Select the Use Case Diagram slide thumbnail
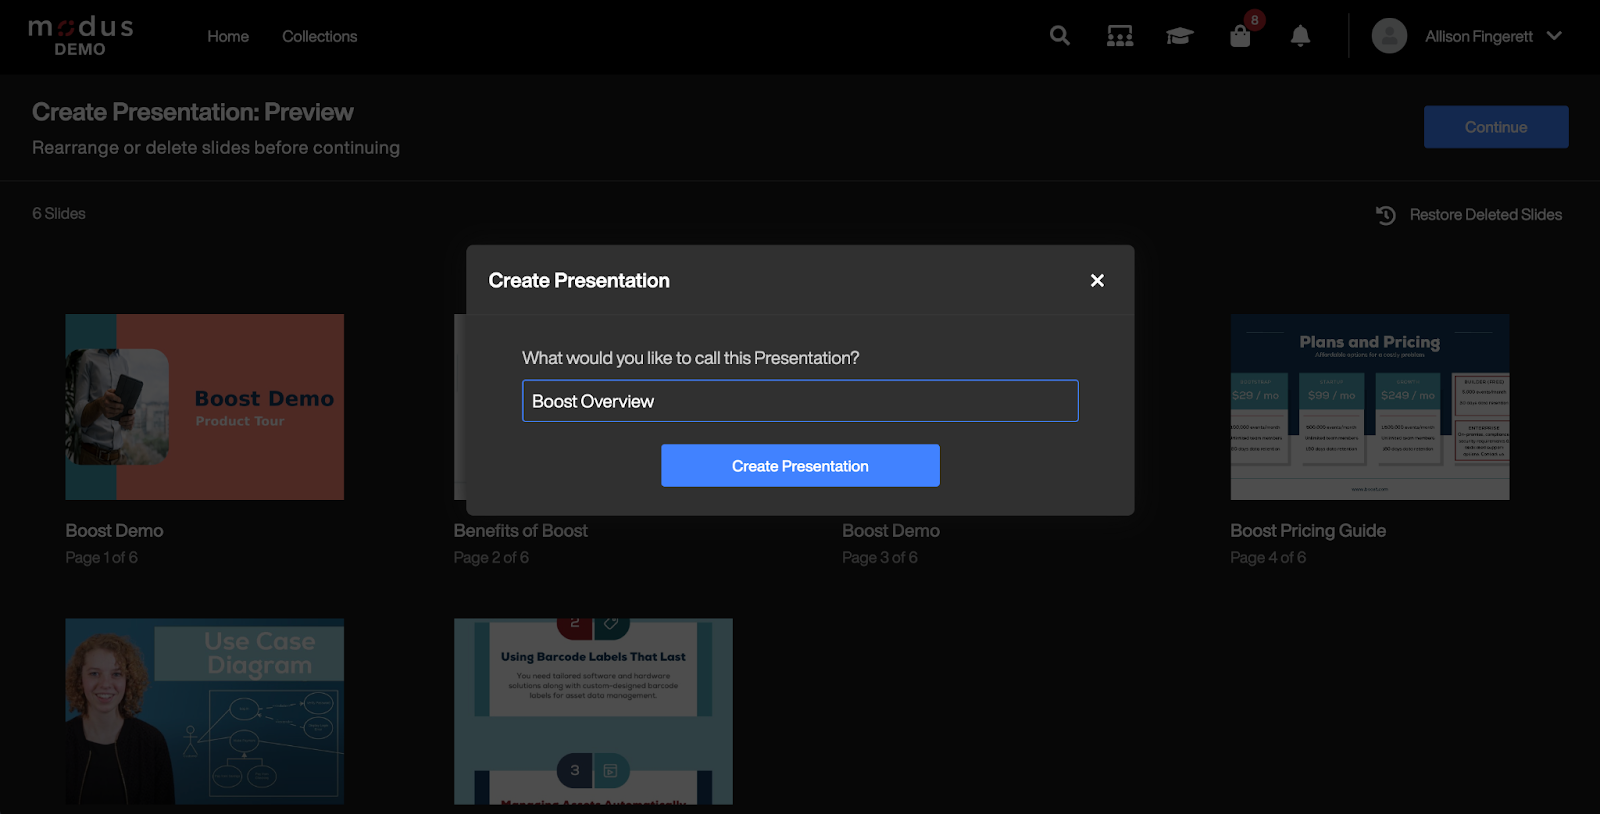Viewport: 1600px width, 814px height. tap(205, 711)
